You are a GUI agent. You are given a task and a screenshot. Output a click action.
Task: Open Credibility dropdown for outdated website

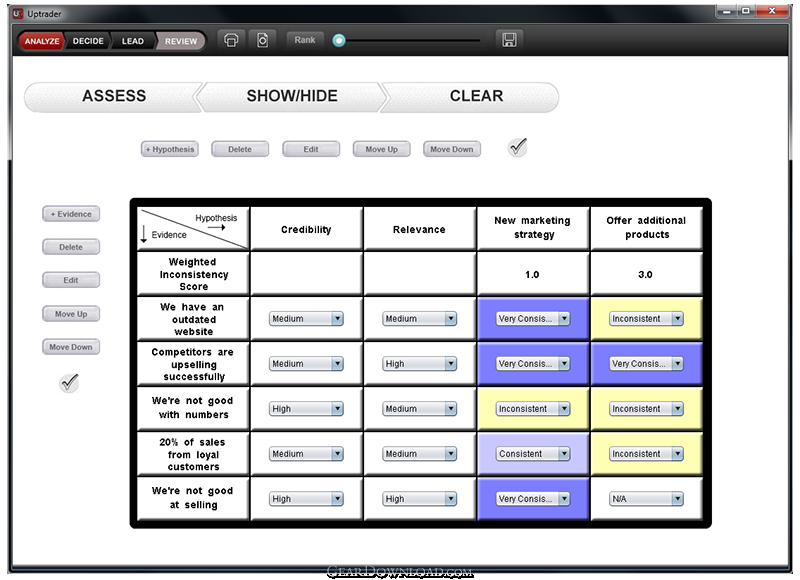[x=306, y=319]
